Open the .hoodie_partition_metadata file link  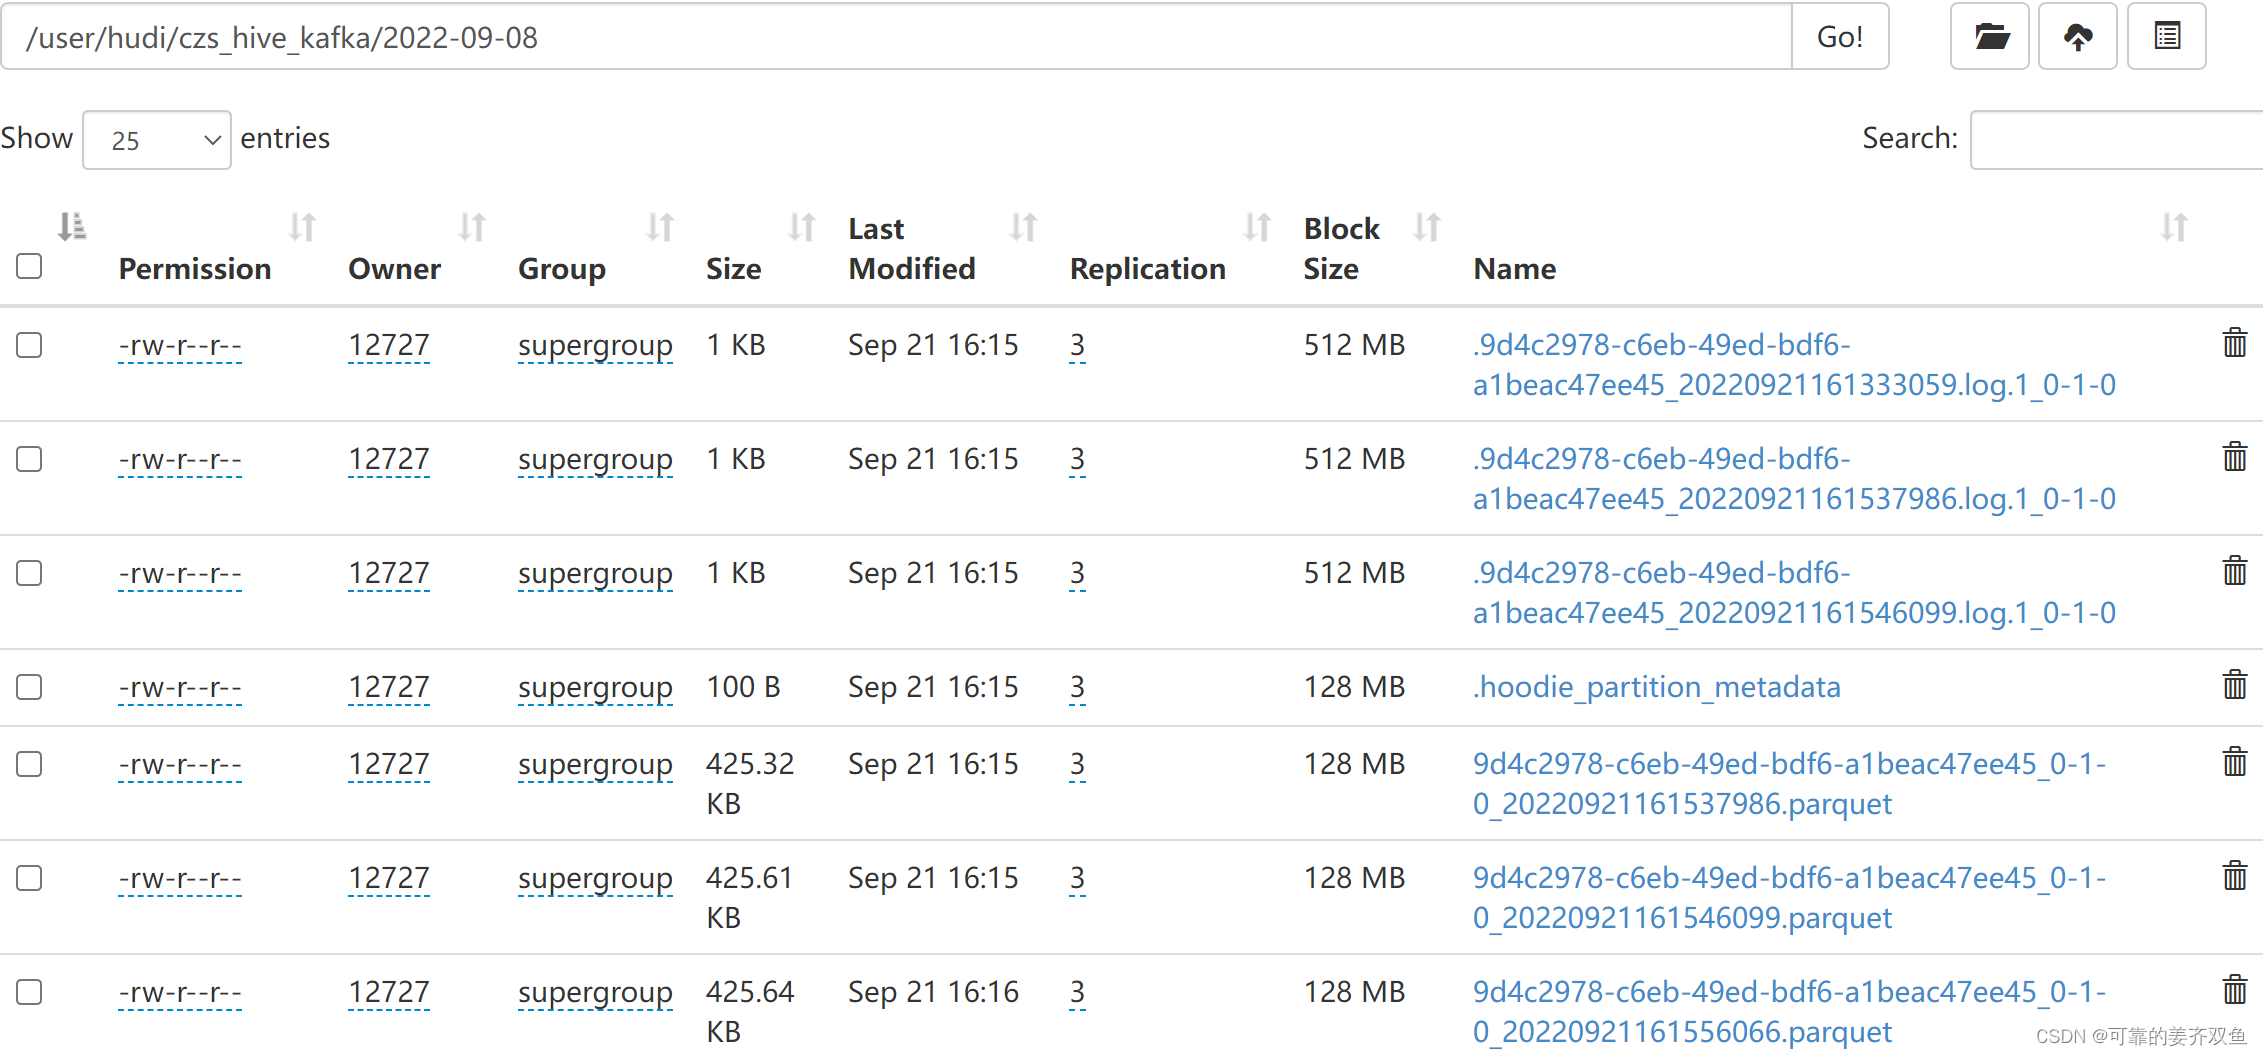[x=1656, y=687]
